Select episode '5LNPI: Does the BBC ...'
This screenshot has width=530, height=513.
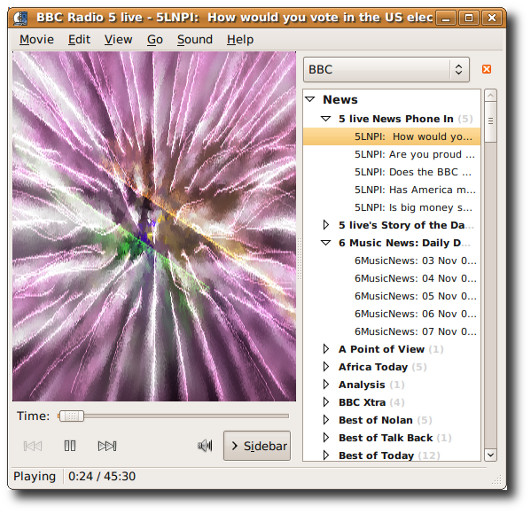391,172
